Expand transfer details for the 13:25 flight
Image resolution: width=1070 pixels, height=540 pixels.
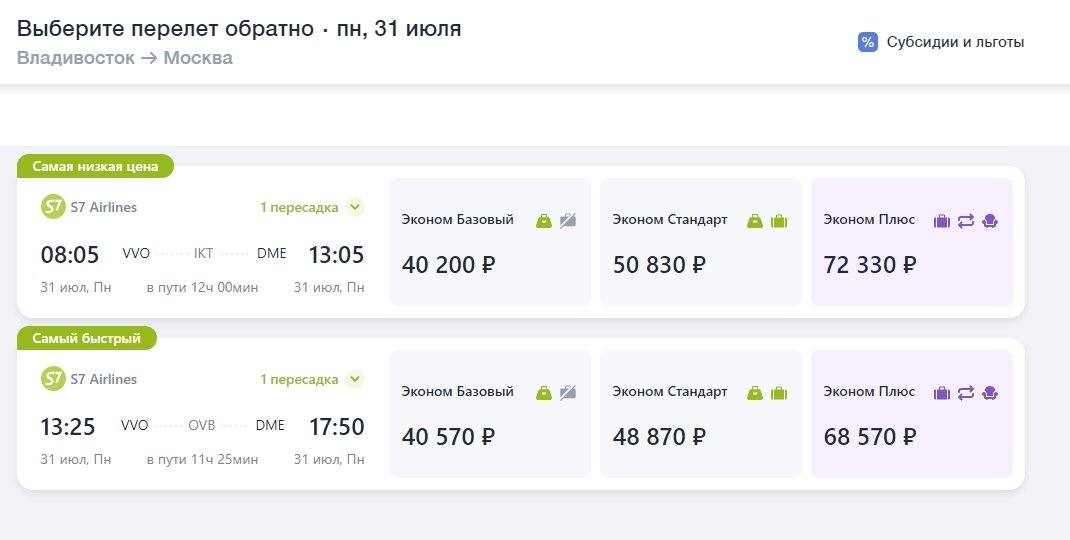[354, 379]
